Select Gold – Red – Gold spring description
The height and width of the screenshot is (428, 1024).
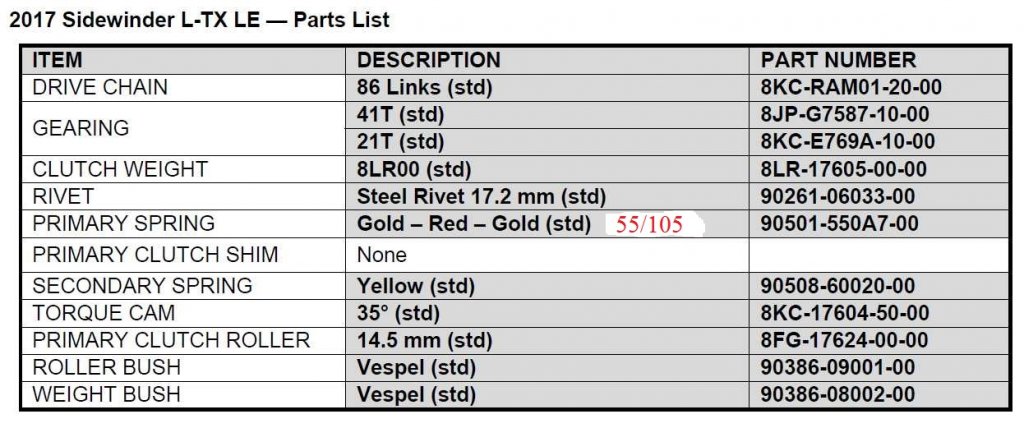click(473, 224)
